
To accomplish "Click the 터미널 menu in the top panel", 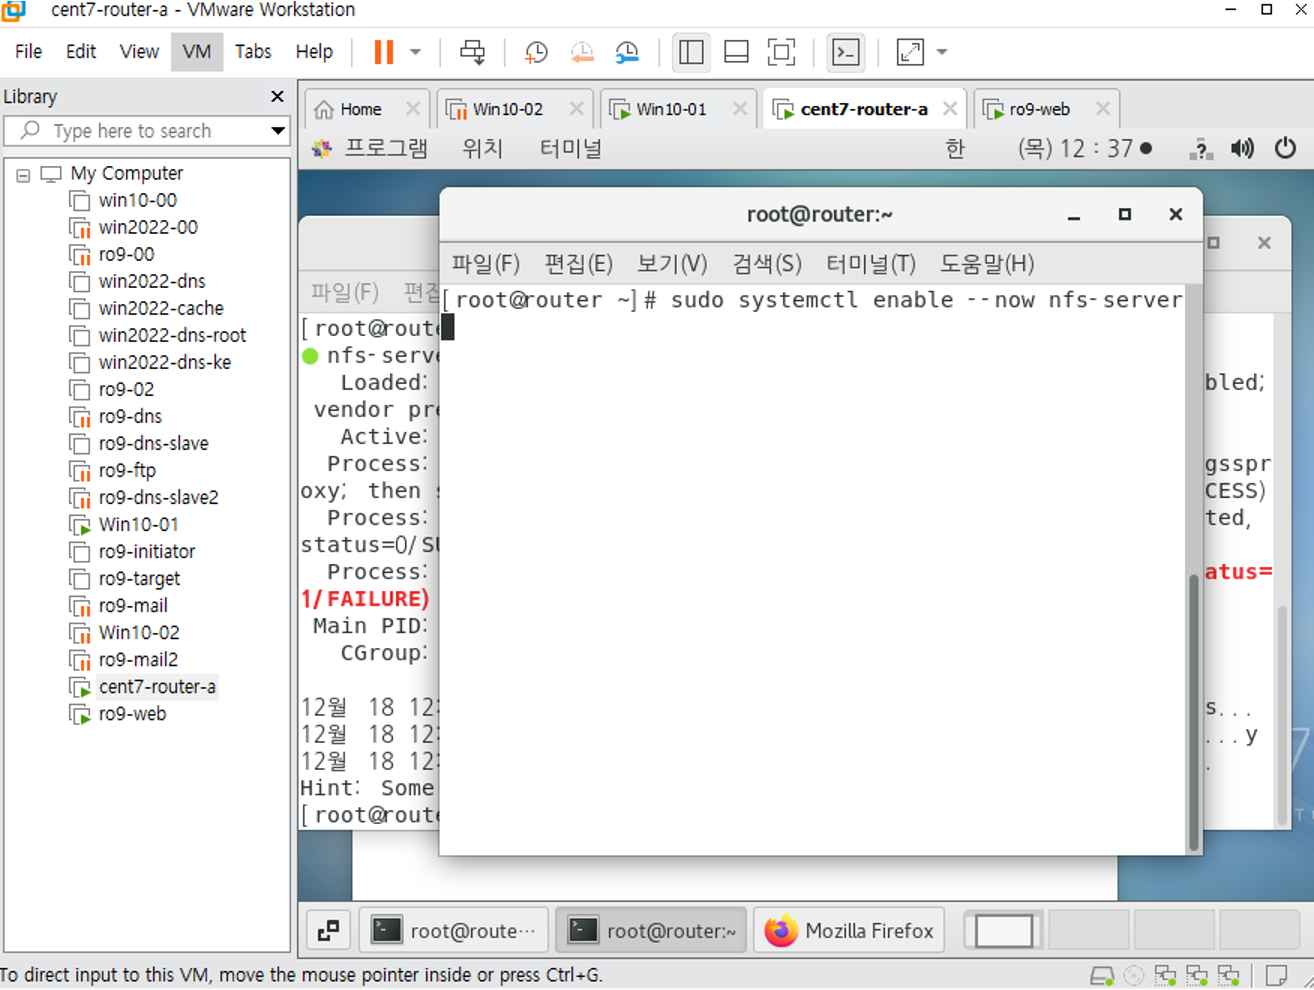I will click(570, 149).
